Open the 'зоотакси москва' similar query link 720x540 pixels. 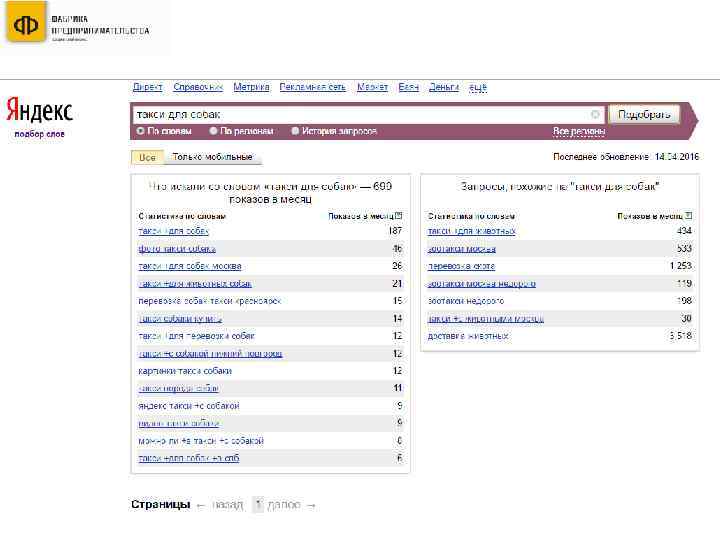click(x=462, y=249)
